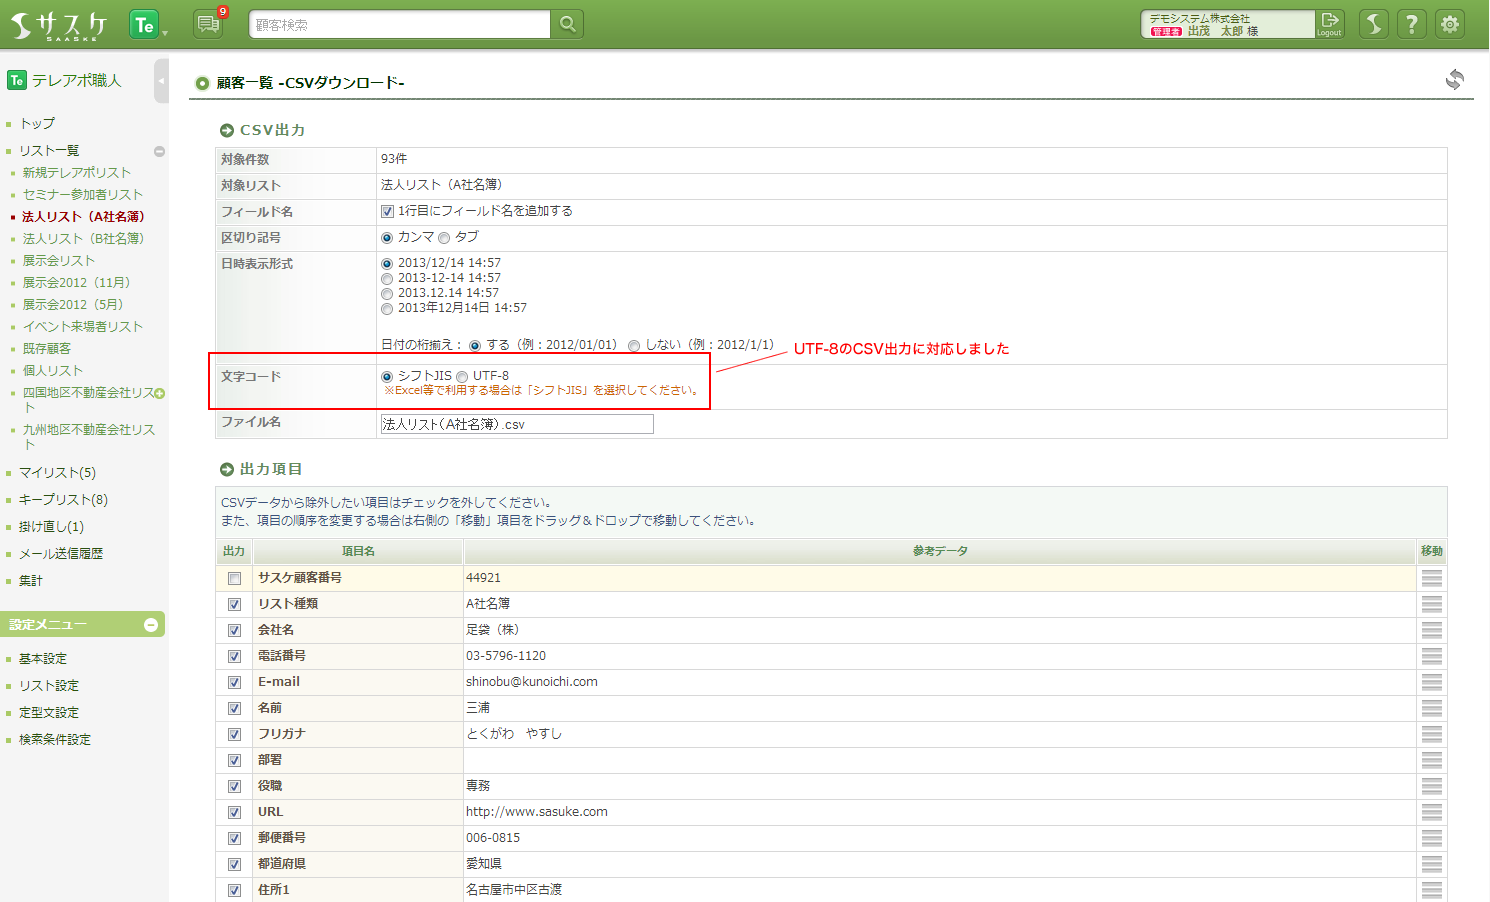Open the help question mark icon
Viewport: 1490px width, 902px height.
click(1411, 24)
